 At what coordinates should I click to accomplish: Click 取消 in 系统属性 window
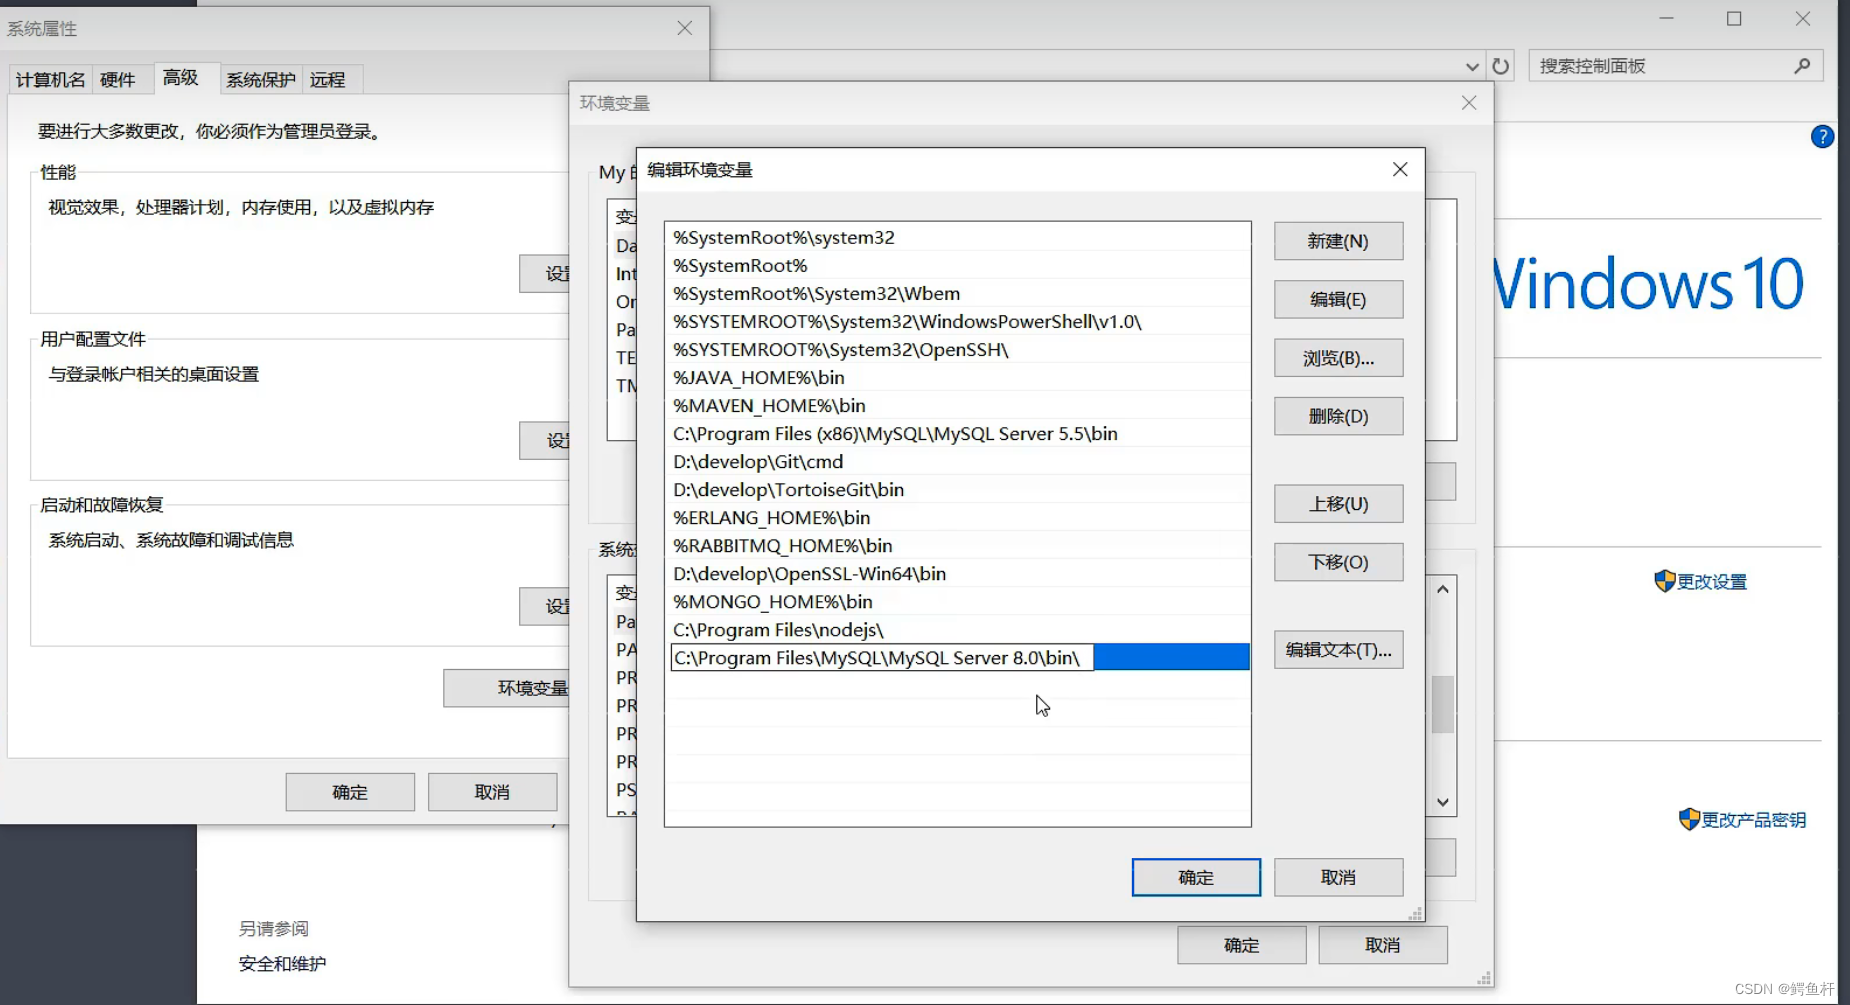tap(492, 792)
